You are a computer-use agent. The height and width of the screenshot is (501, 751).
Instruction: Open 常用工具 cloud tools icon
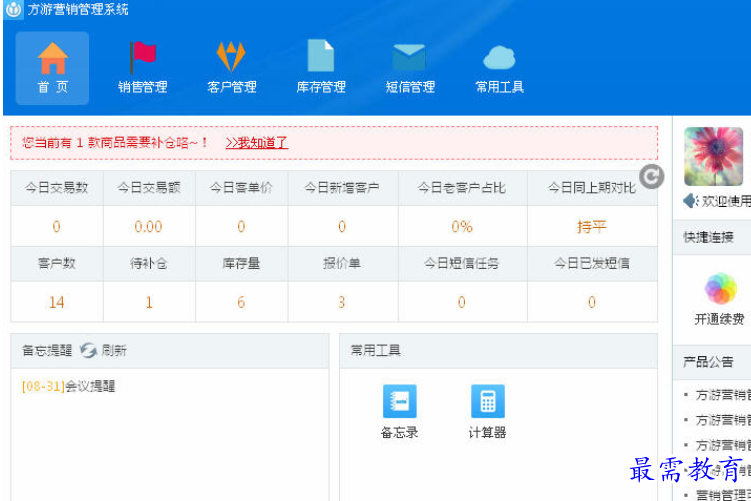point(499,66)
